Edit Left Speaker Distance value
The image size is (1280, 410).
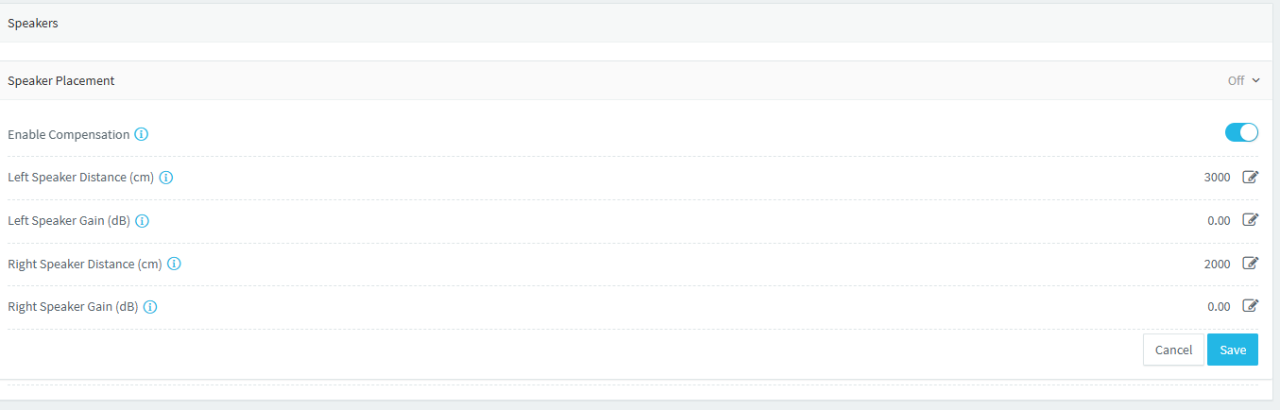tap(1250, 177)
